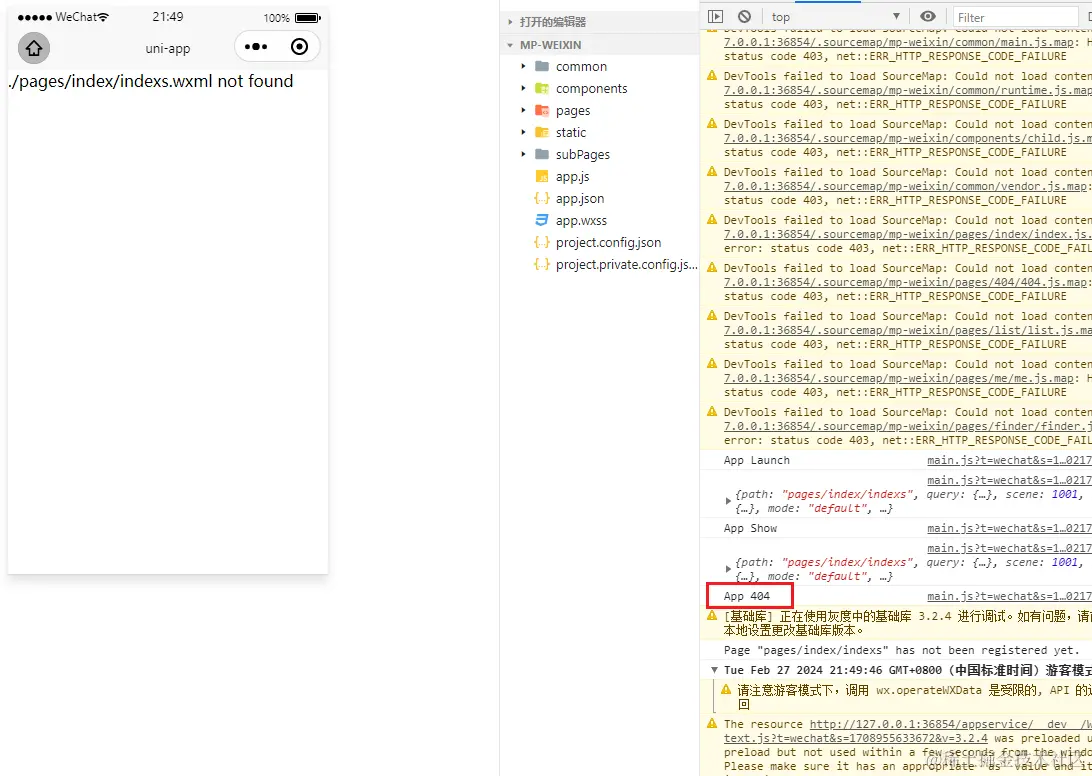
Task: Click warning icon beside runtime.js.map message
Action: coord(712,76)
